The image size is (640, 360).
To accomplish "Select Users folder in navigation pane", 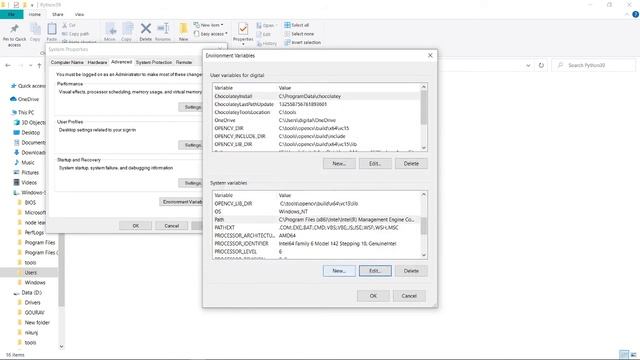I will pos(29,273).
